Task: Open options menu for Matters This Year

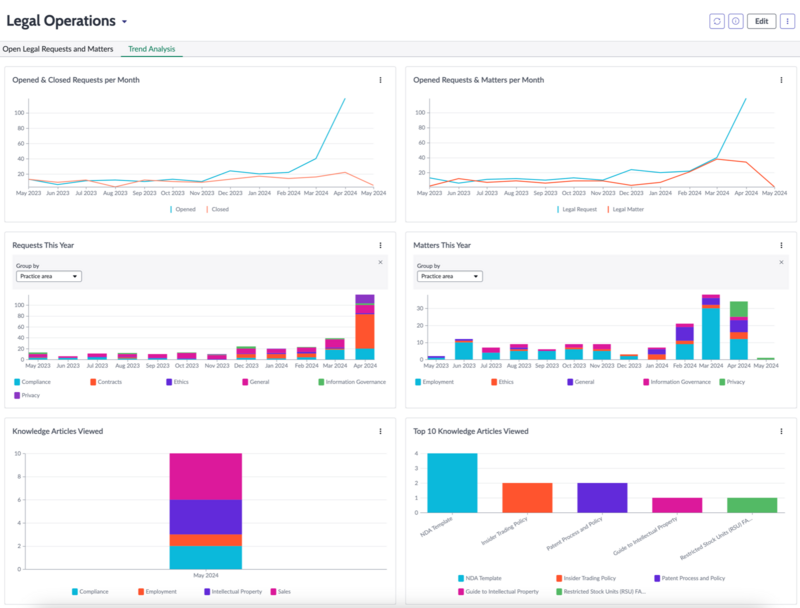Action: tap(781, 245)
